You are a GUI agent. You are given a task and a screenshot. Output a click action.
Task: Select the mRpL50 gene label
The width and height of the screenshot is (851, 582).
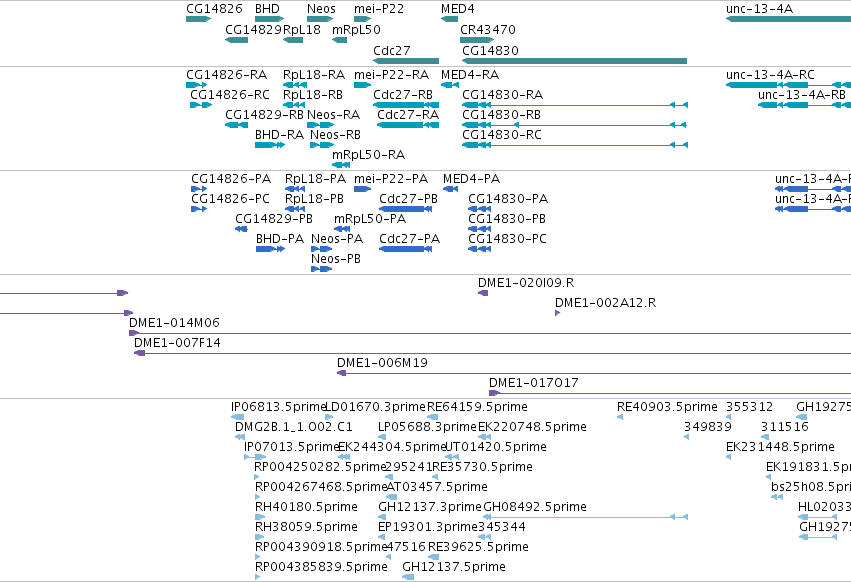[x=356, y=29]
